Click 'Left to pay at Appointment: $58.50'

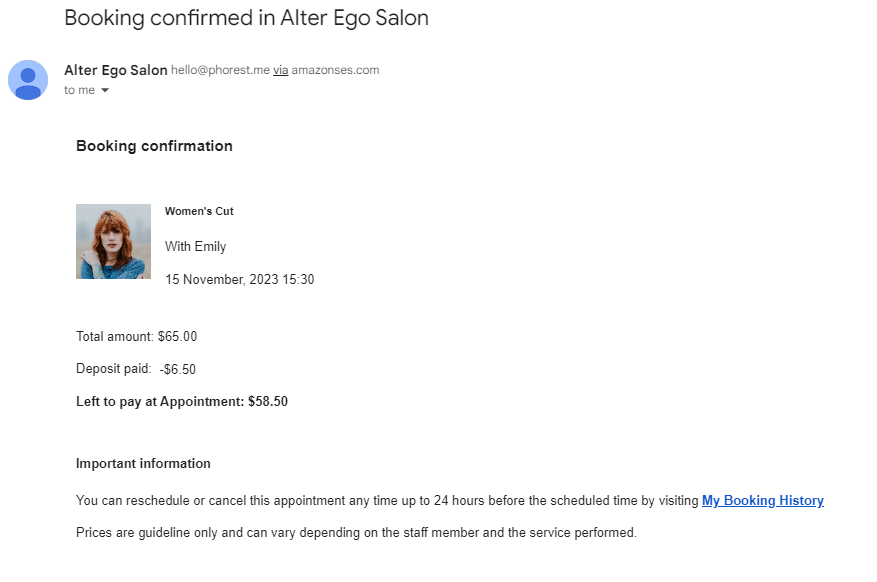(182, 401)
